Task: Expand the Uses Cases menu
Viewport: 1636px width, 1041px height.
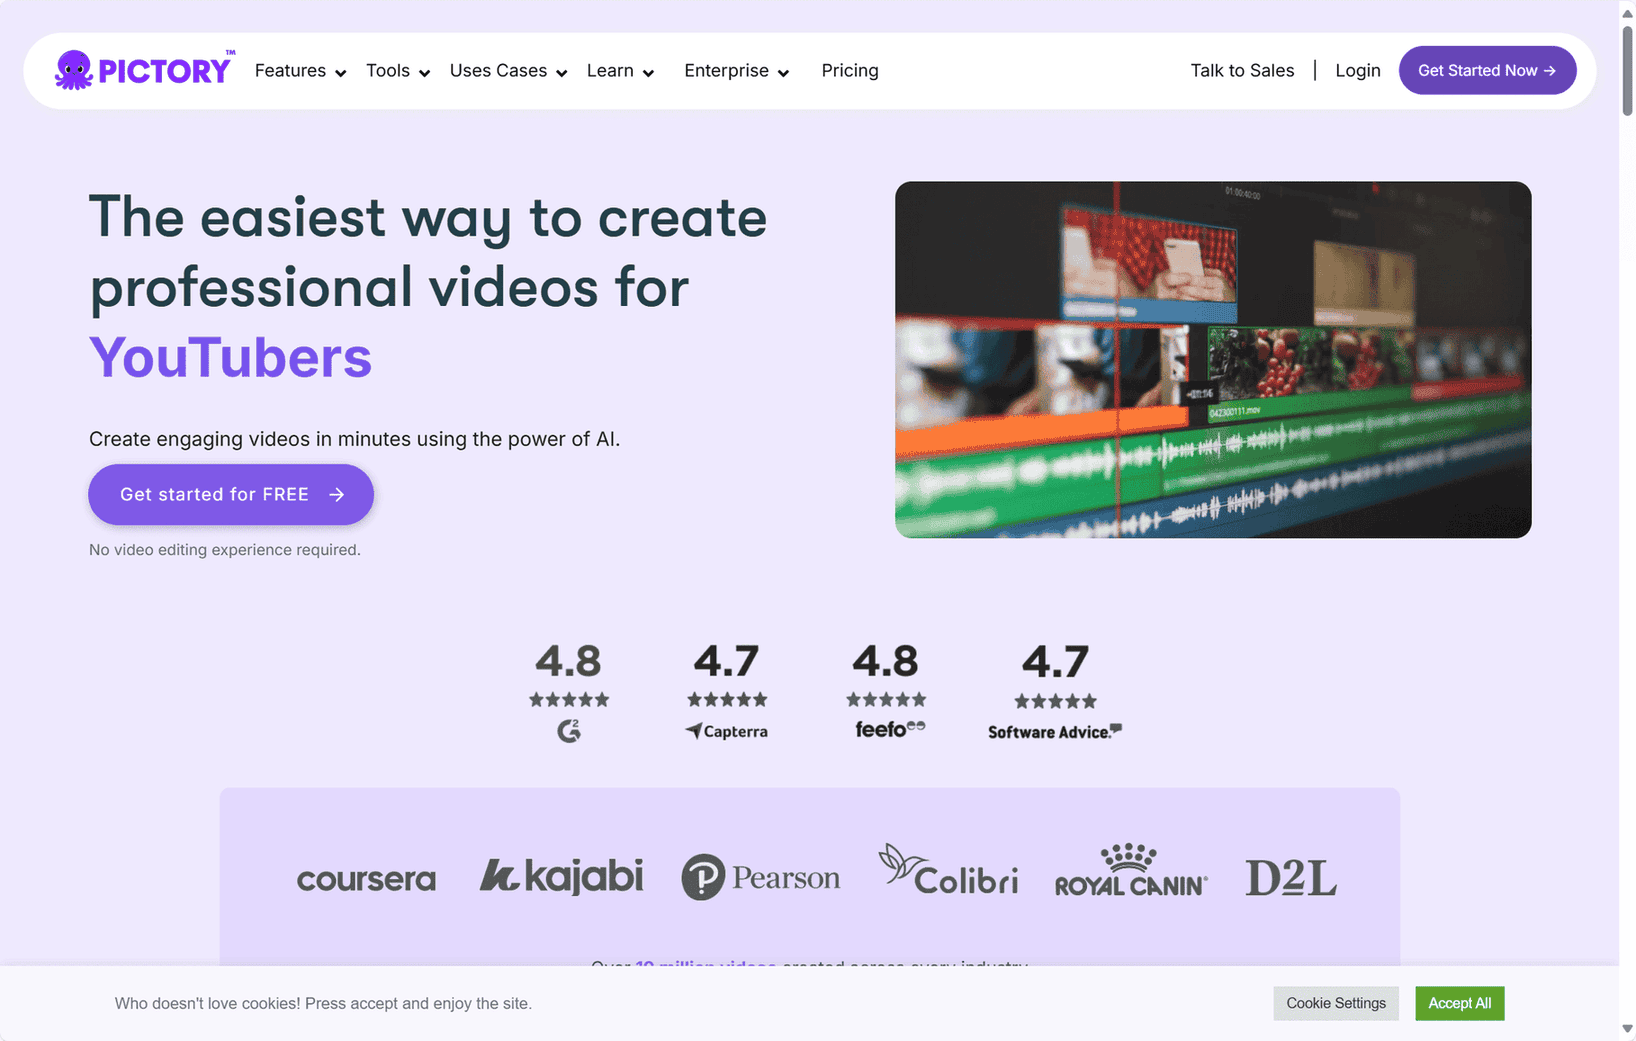Action: pos(508,71)
